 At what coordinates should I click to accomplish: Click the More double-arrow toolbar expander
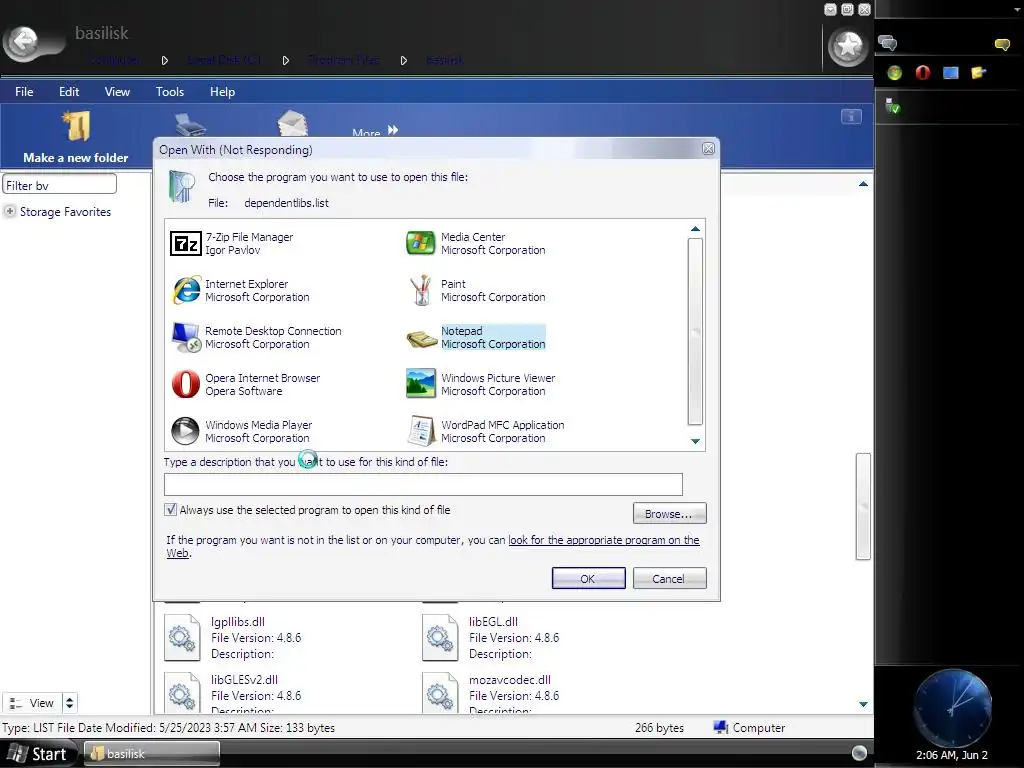tap(392, 130)
